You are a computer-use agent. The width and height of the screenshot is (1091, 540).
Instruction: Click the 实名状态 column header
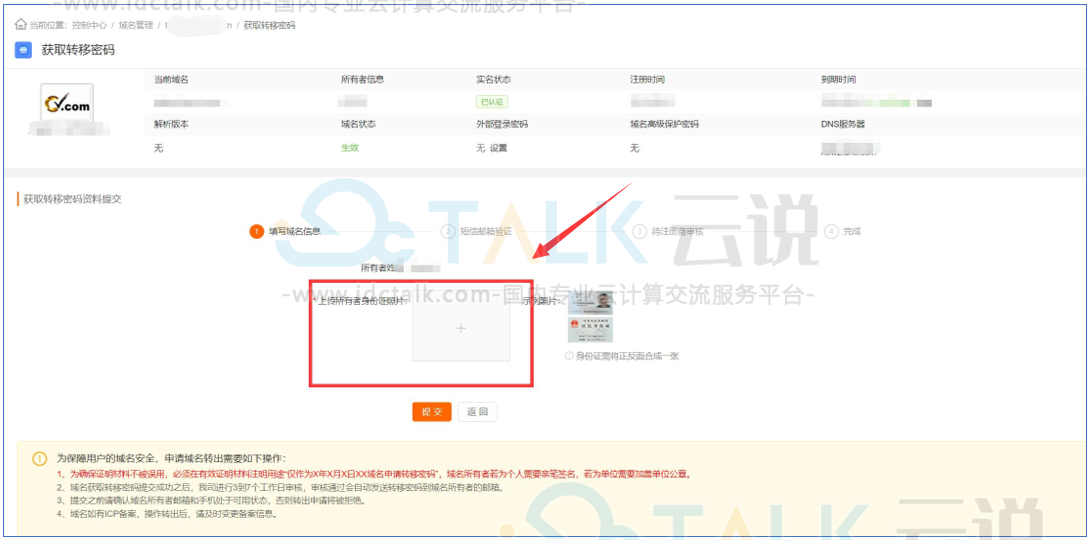[493, 79]
